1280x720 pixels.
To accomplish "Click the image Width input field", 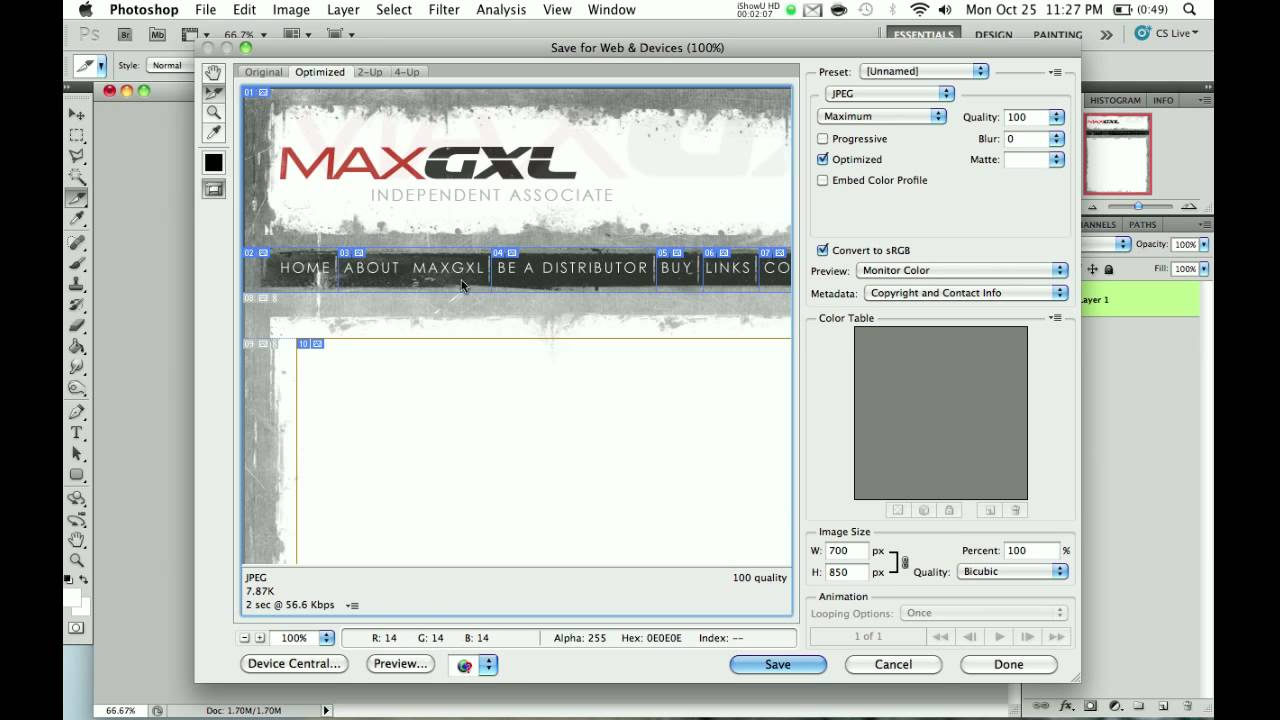I will tap(847, 550).
